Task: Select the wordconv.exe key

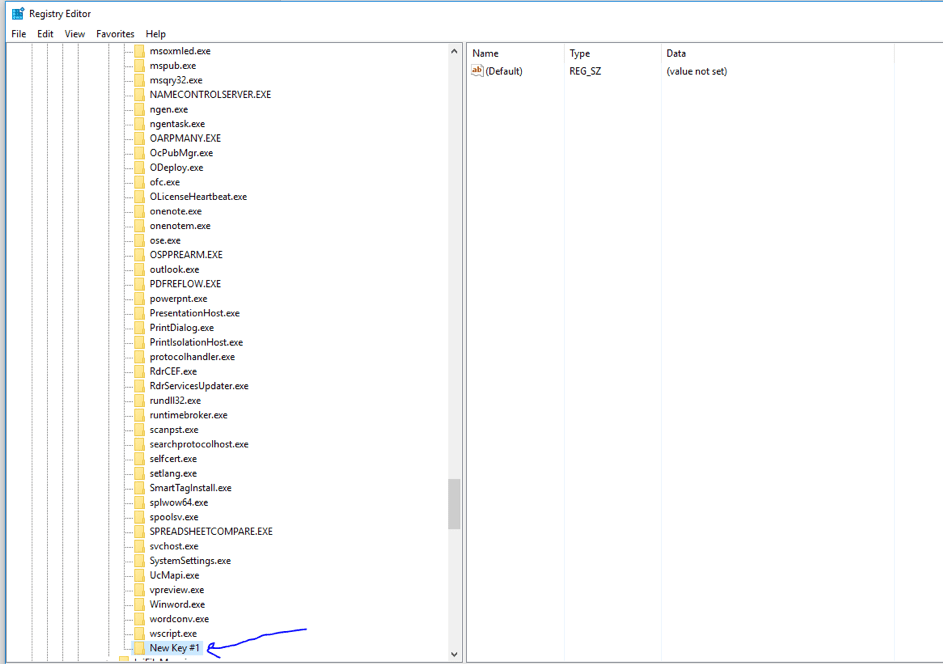Action: [x=179, y=619]
